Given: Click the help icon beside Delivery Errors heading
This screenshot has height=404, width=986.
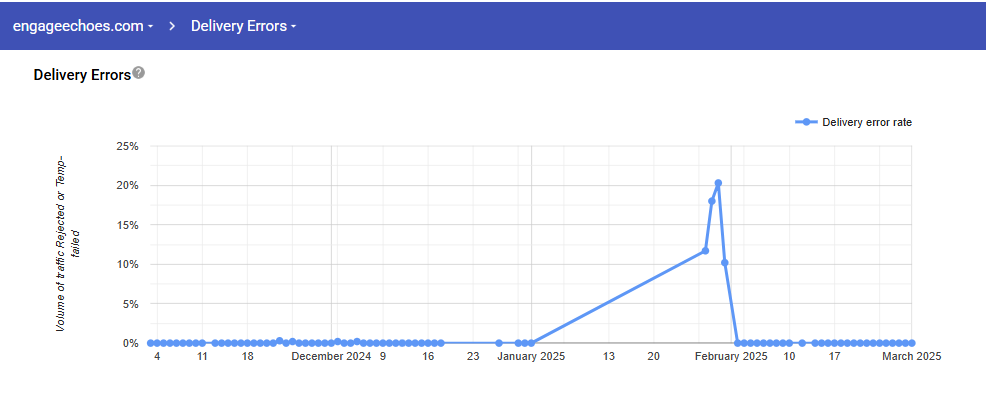Looking at the screenshot, I should click(139, 73).
